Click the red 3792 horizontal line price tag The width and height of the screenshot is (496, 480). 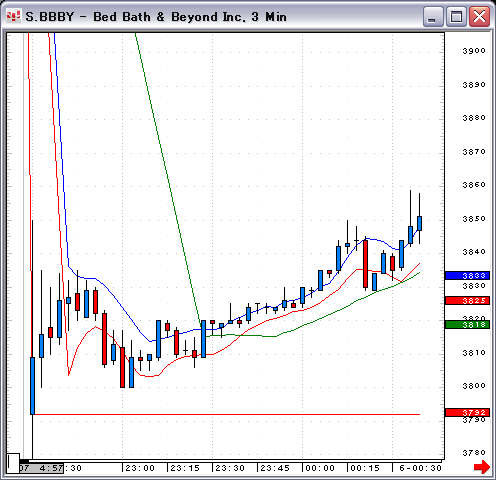coord(467,412)
